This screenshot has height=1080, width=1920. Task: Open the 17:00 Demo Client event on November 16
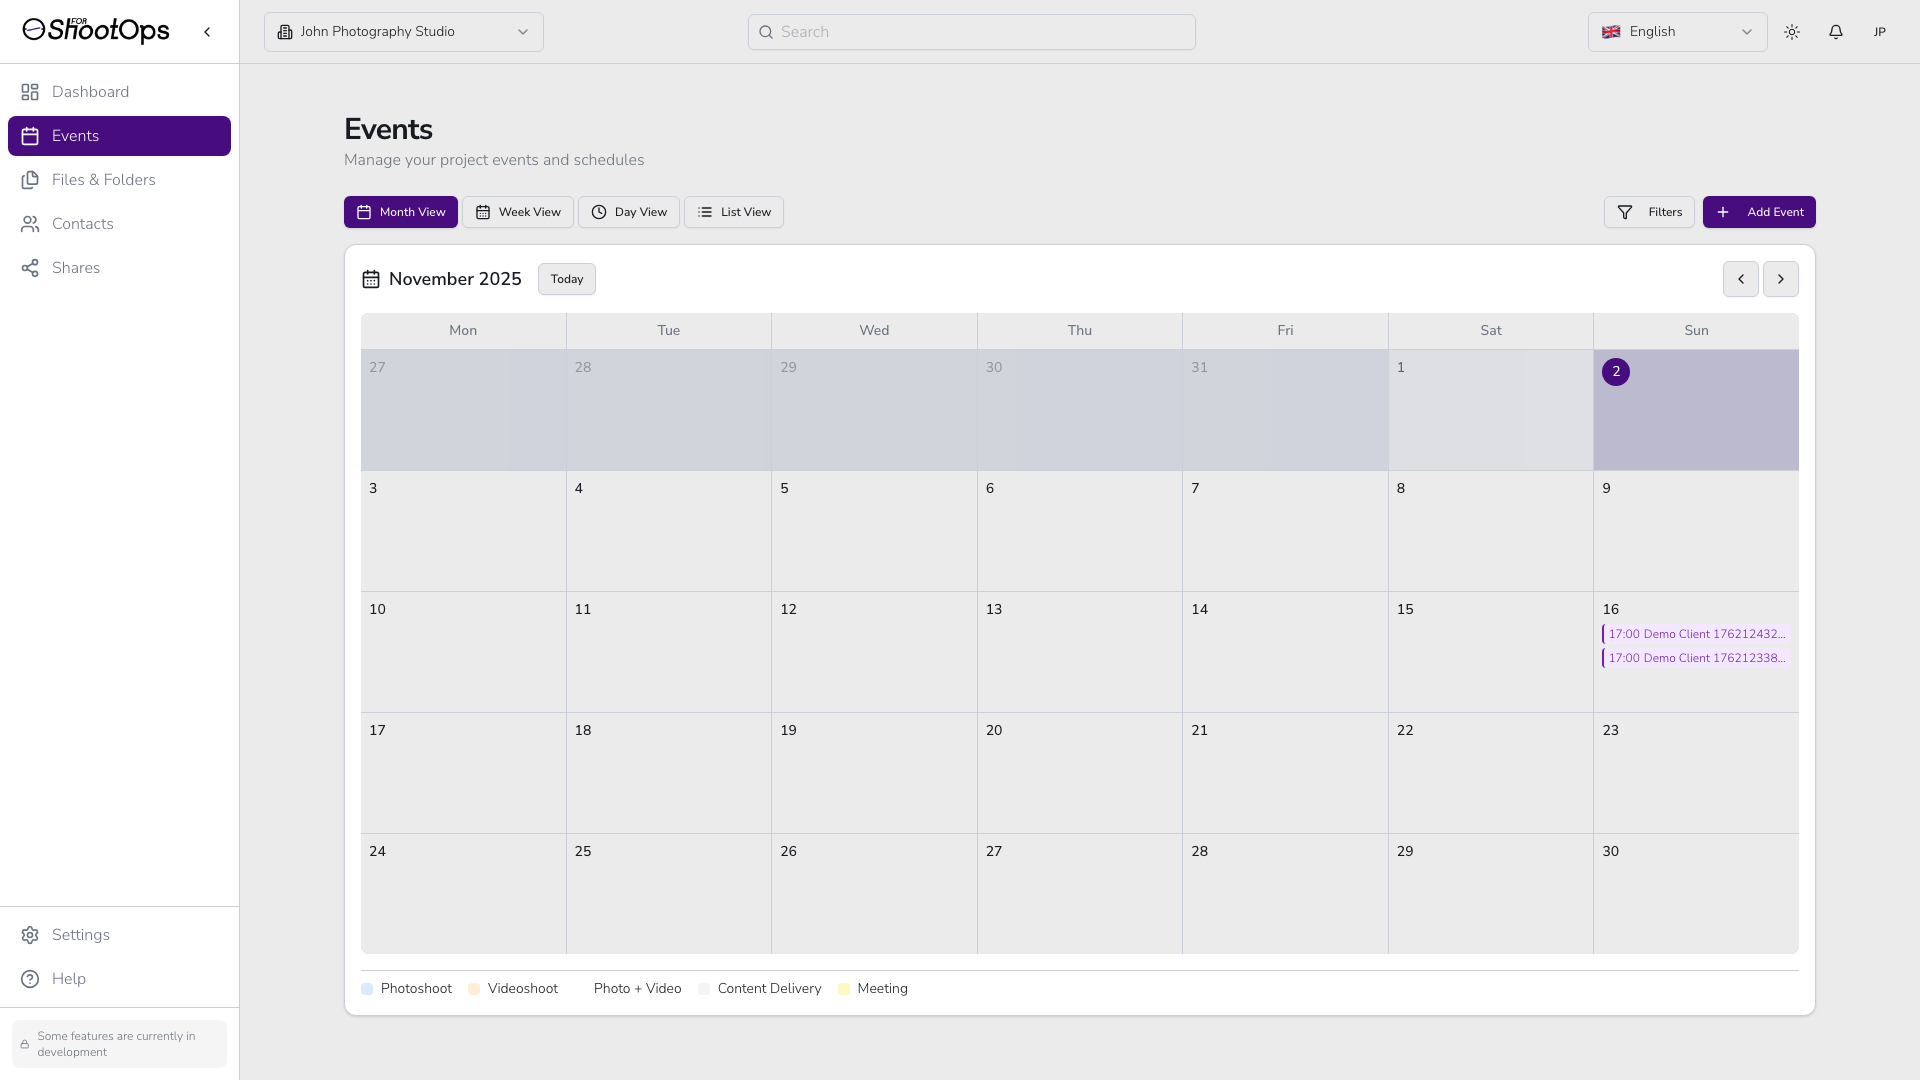(x=1694, y=633)
